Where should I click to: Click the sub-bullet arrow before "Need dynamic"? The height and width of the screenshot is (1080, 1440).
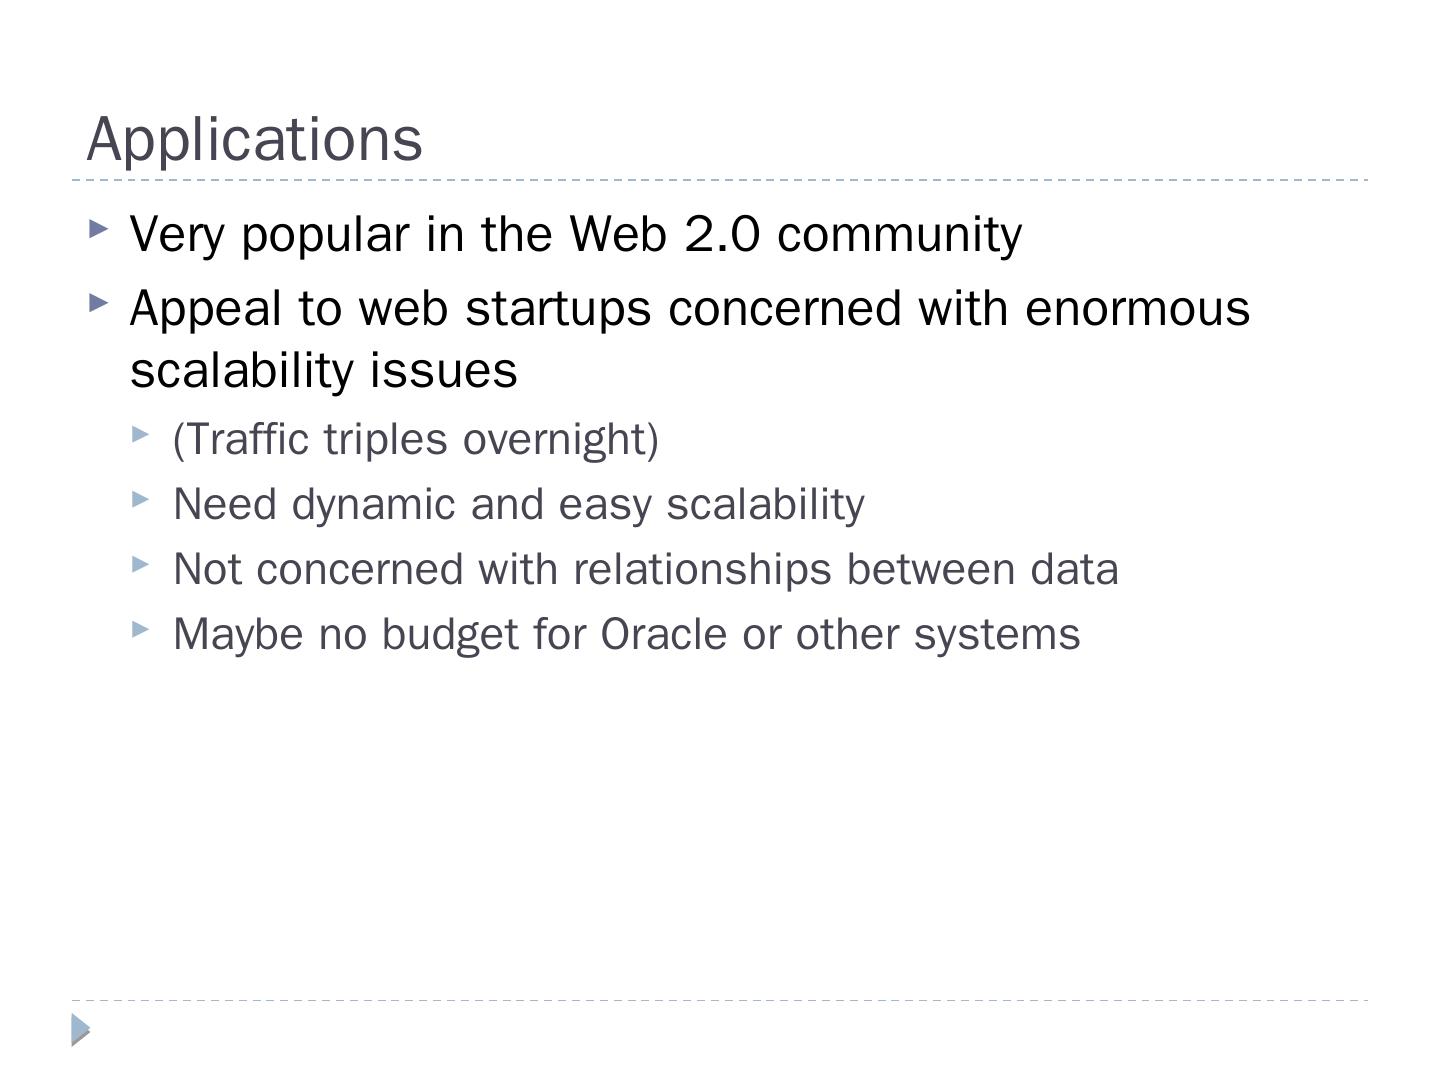click(x=140, y=499)
